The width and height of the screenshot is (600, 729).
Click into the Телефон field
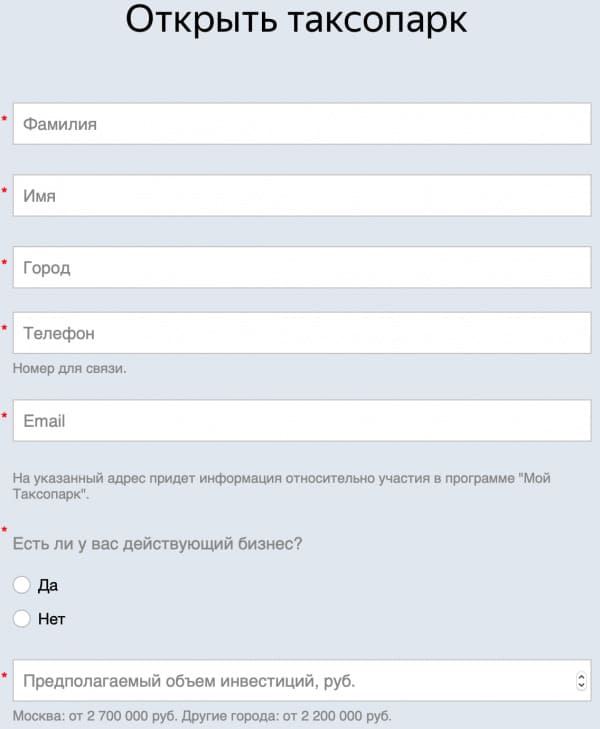pyautogui.click(x=302, y=333)
